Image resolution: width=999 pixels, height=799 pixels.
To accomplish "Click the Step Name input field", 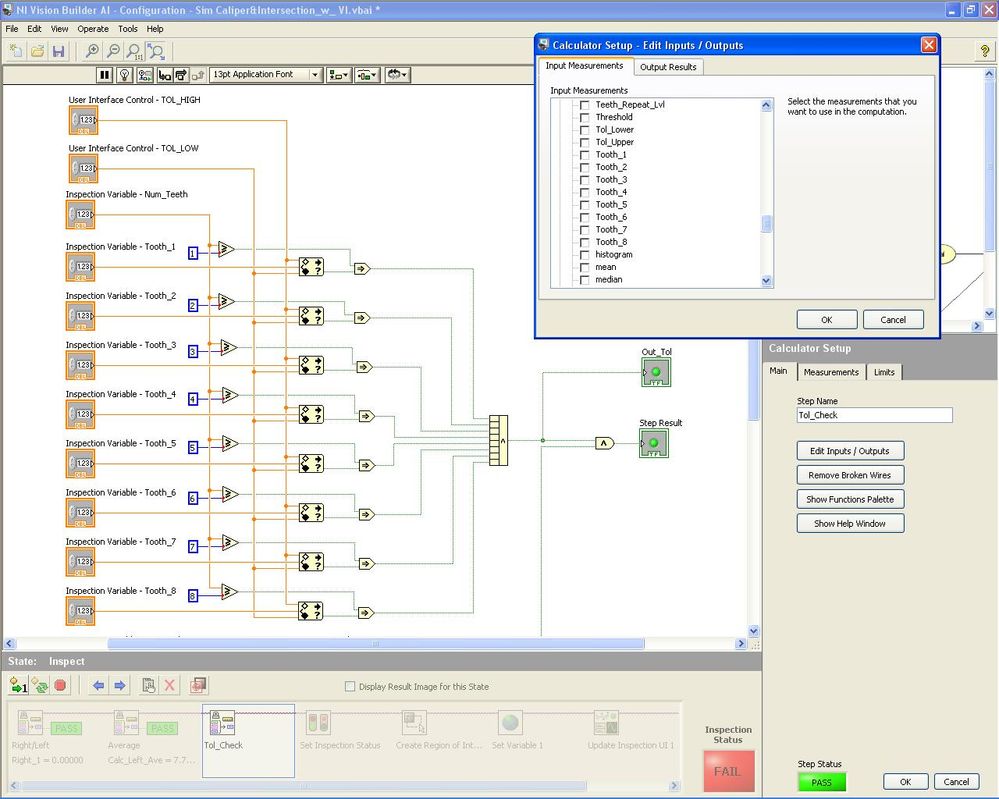I will point(874,415).
